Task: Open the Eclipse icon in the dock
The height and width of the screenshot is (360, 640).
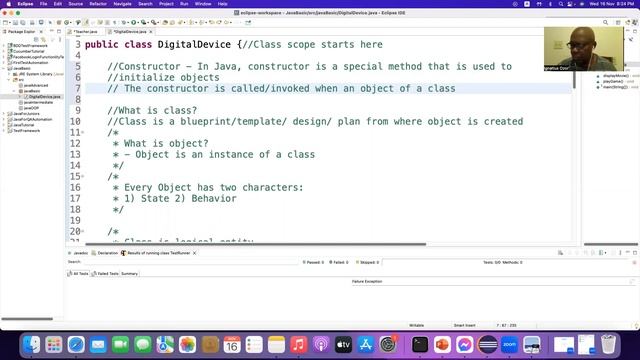Action: coord(487,345)
